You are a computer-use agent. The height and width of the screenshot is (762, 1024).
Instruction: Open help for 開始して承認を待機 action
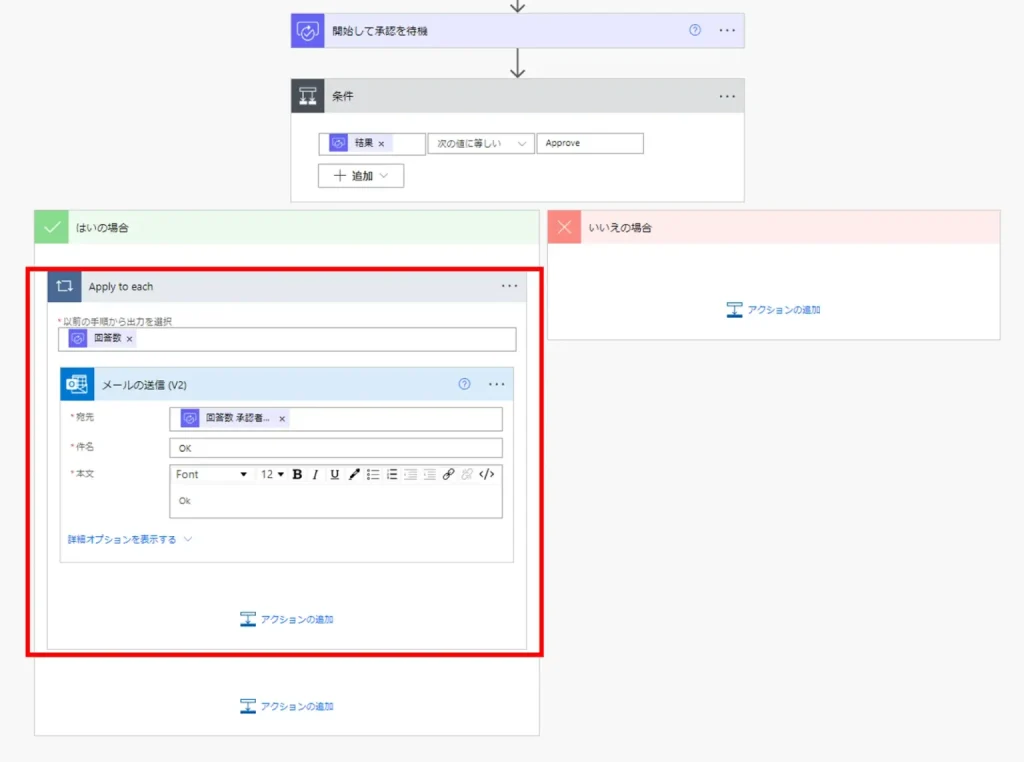pos(695,30)
